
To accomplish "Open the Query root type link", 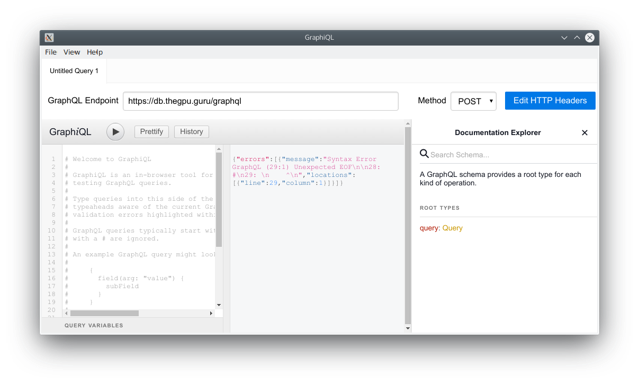I will (452, 228).
